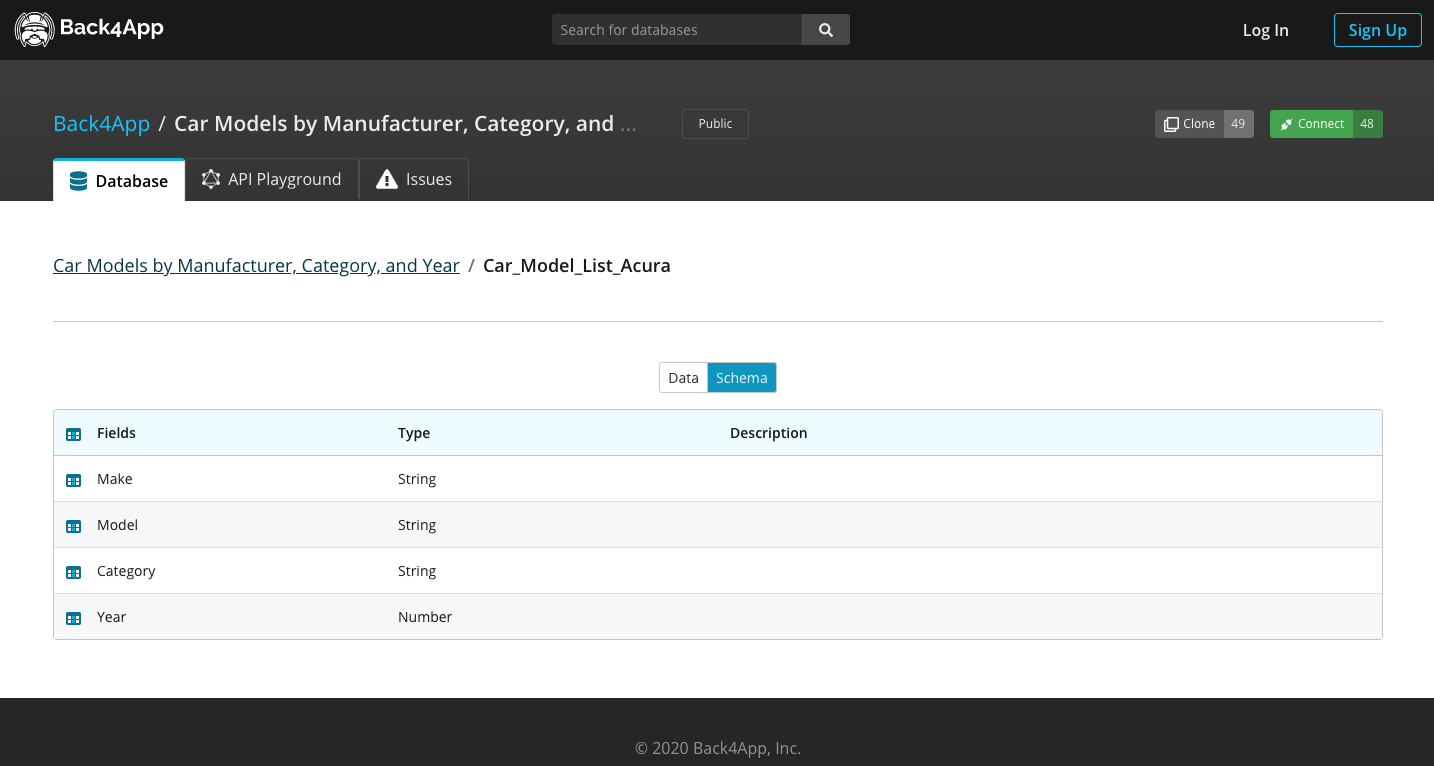This screenshot has width=1434, height=766.
Task: Click the Issues warning triangle icon
Action: (x=387, y=180)
